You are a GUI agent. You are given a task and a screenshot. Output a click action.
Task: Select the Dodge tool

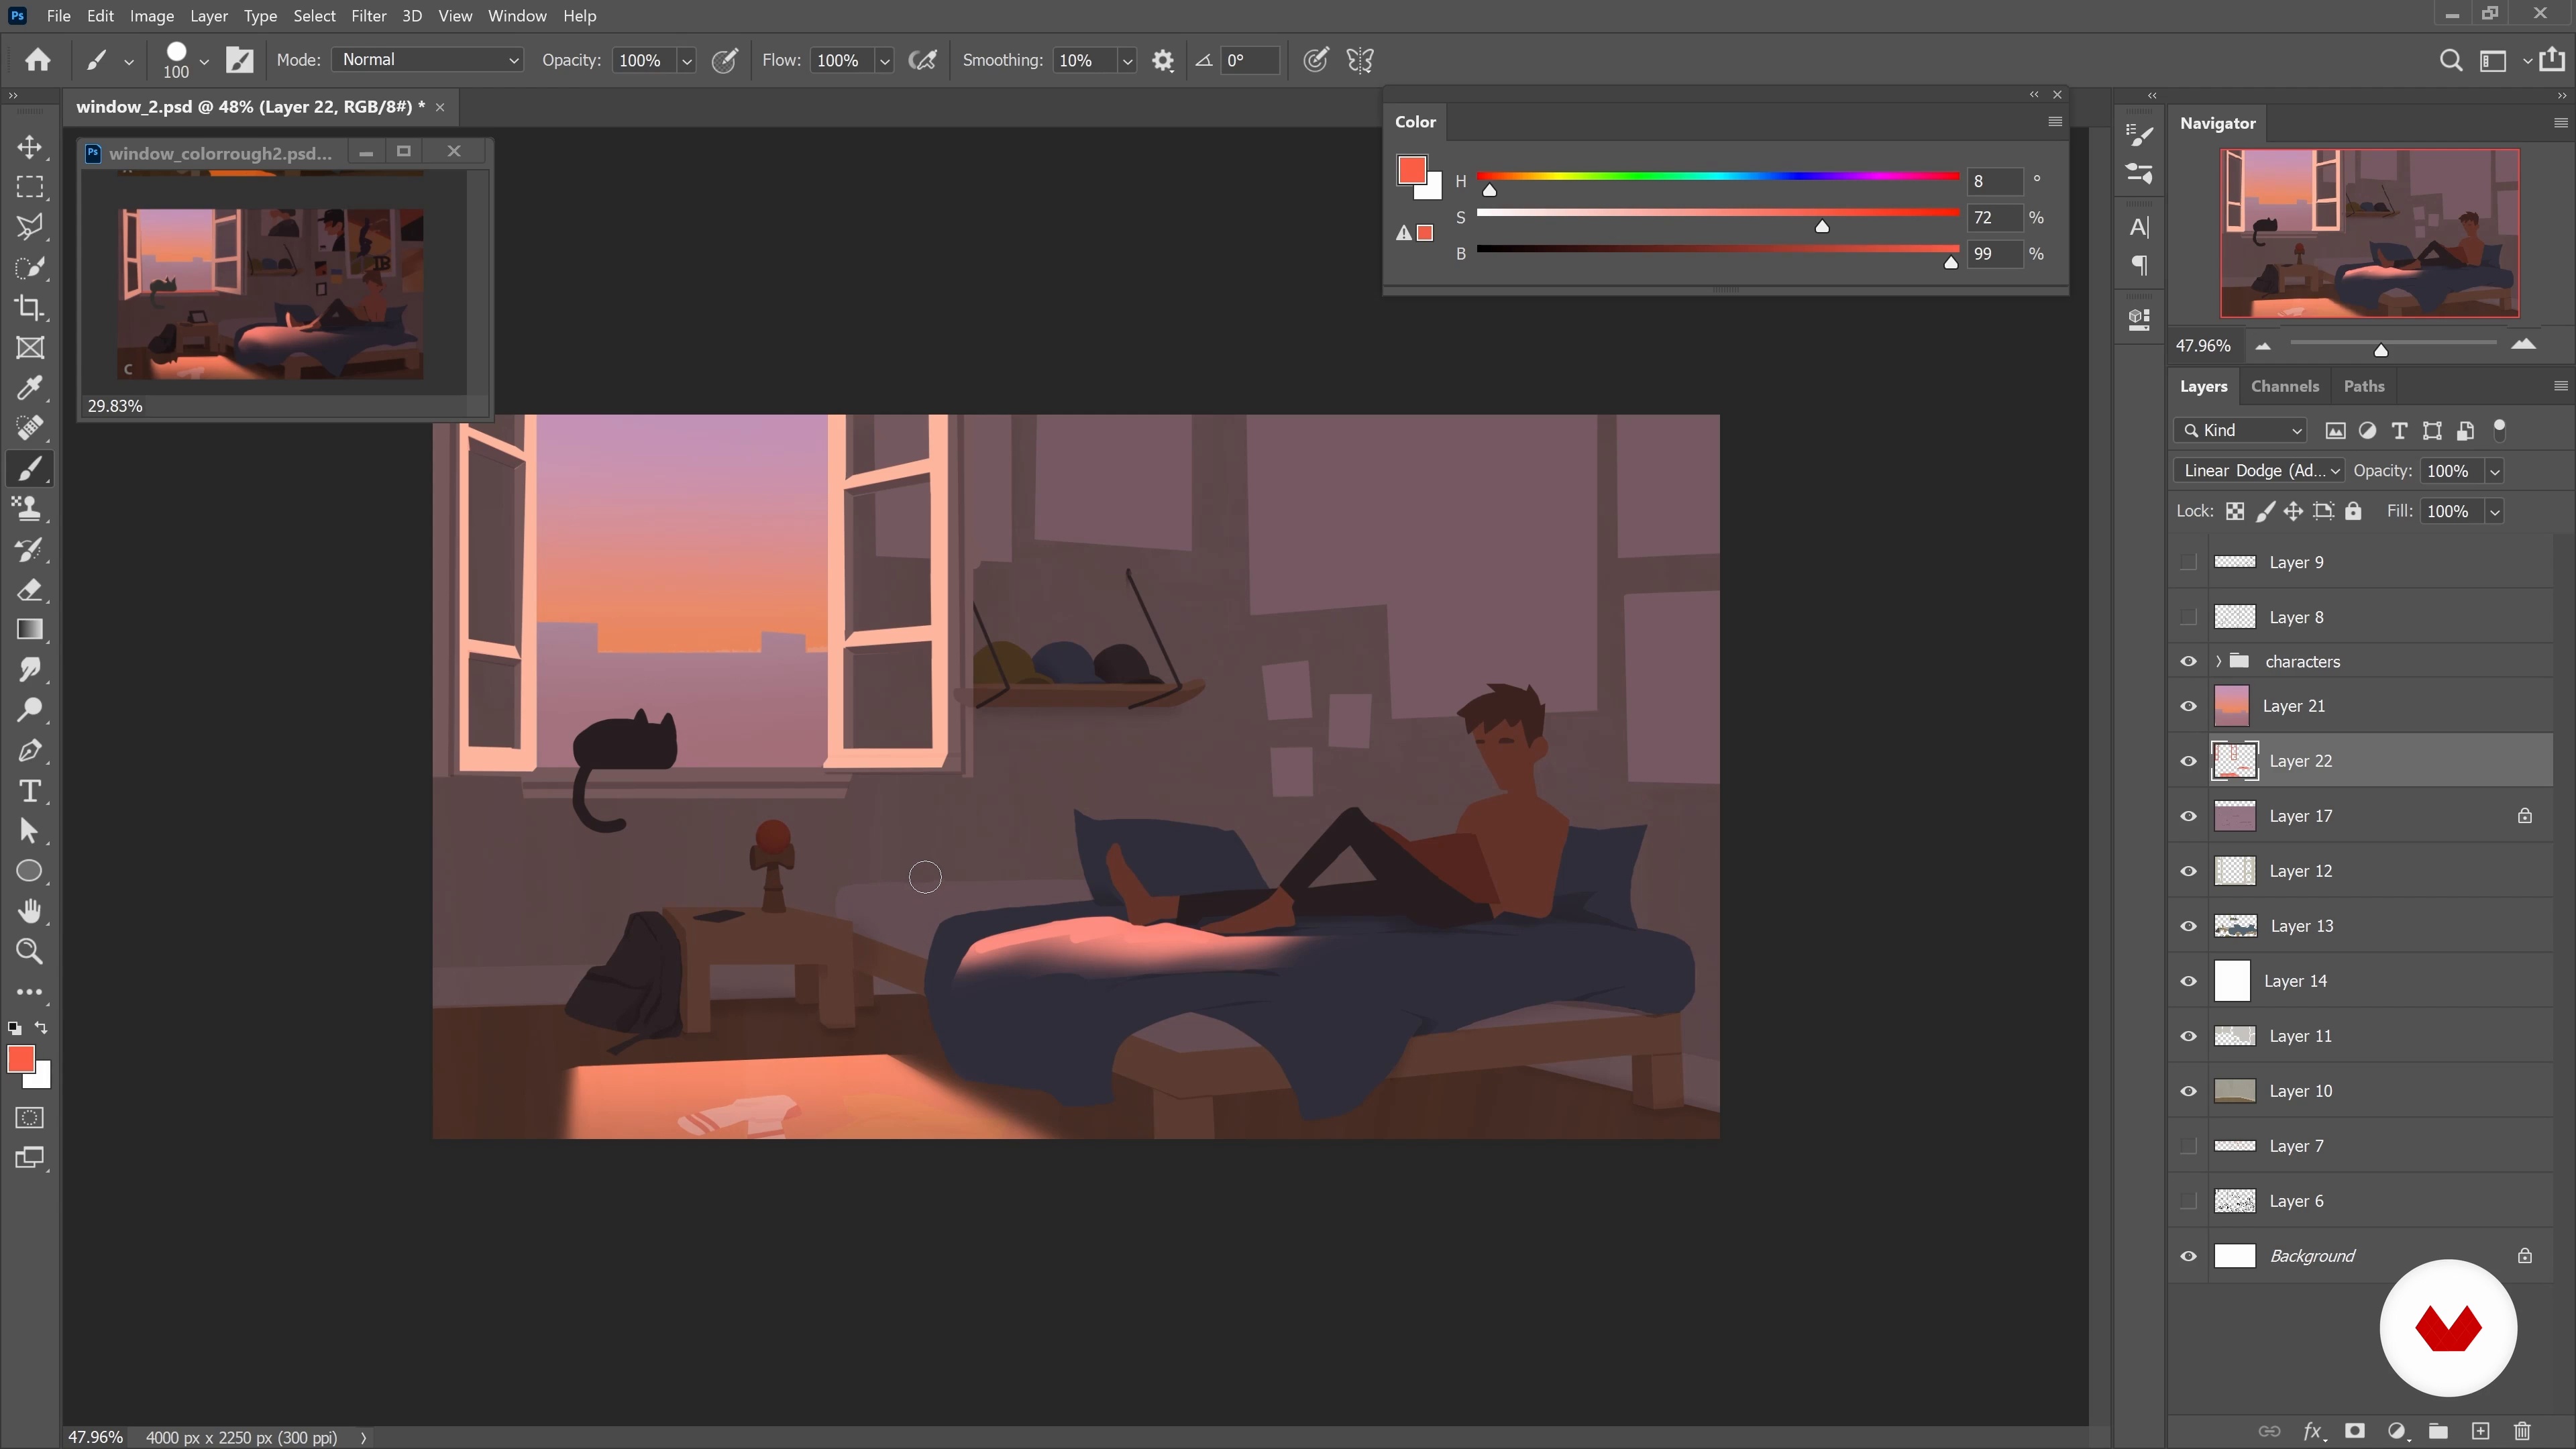(x=30, y=710)
